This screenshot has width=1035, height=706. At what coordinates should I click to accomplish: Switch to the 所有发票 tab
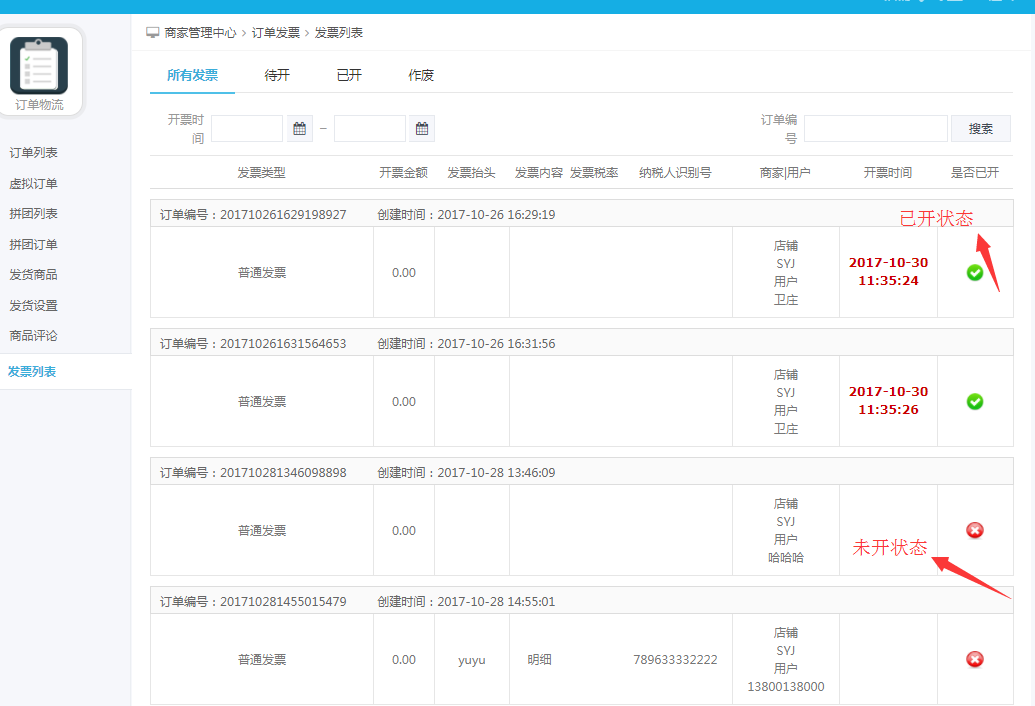pyautogui.click(x=192, y=75)
